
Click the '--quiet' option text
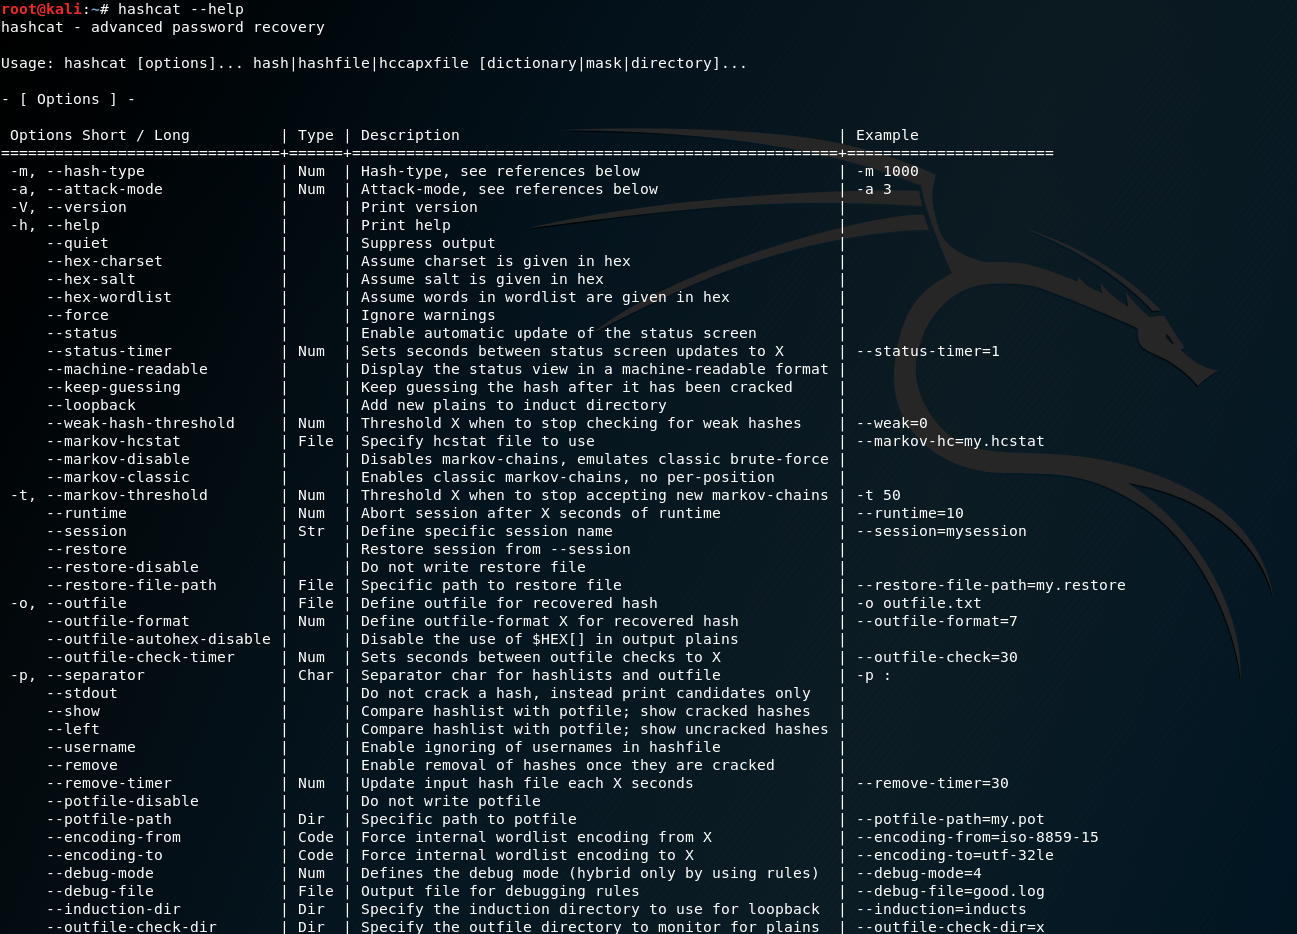point(78,243)
